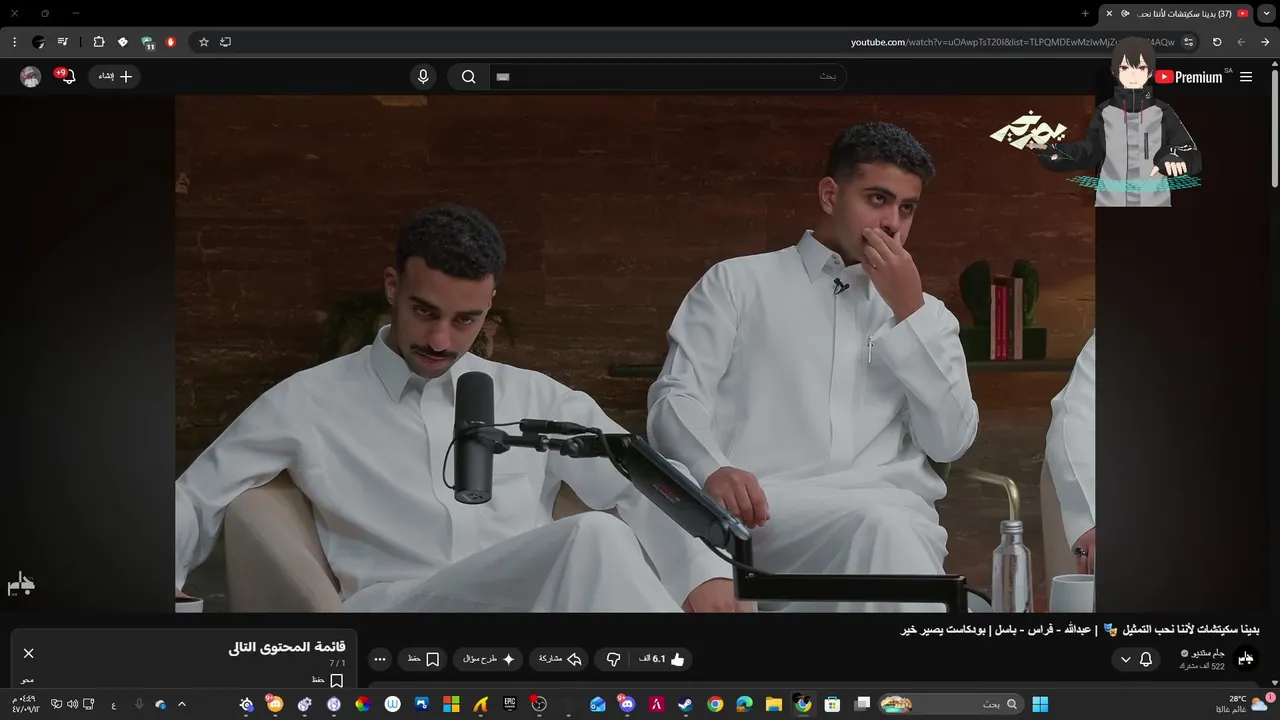Save the video (حفظ) below player
This screenshot has width=1280, height=720.
[424, 659]
